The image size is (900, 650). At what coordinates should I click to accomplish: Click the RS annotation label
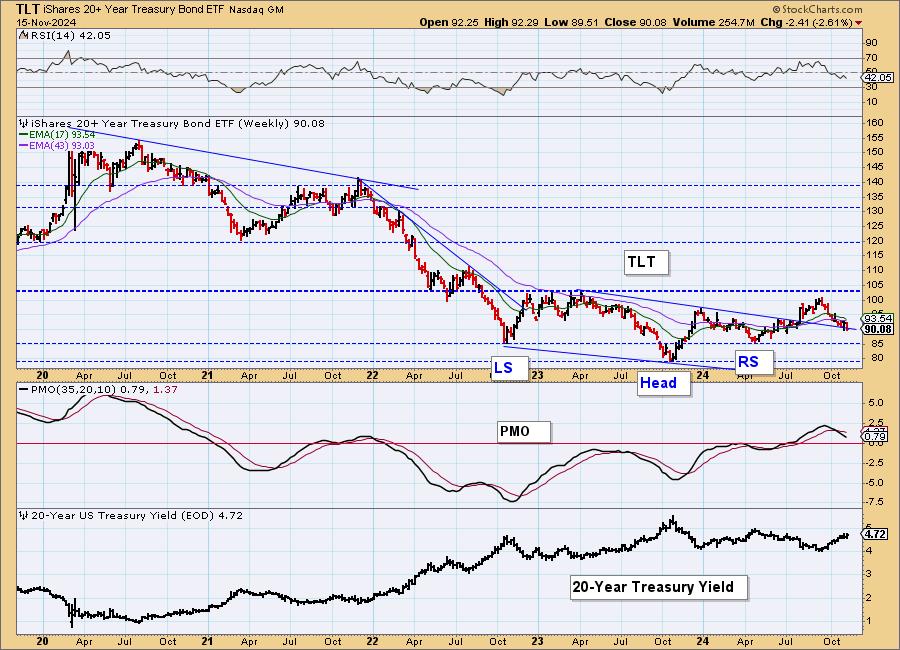(x=753, y=362)
